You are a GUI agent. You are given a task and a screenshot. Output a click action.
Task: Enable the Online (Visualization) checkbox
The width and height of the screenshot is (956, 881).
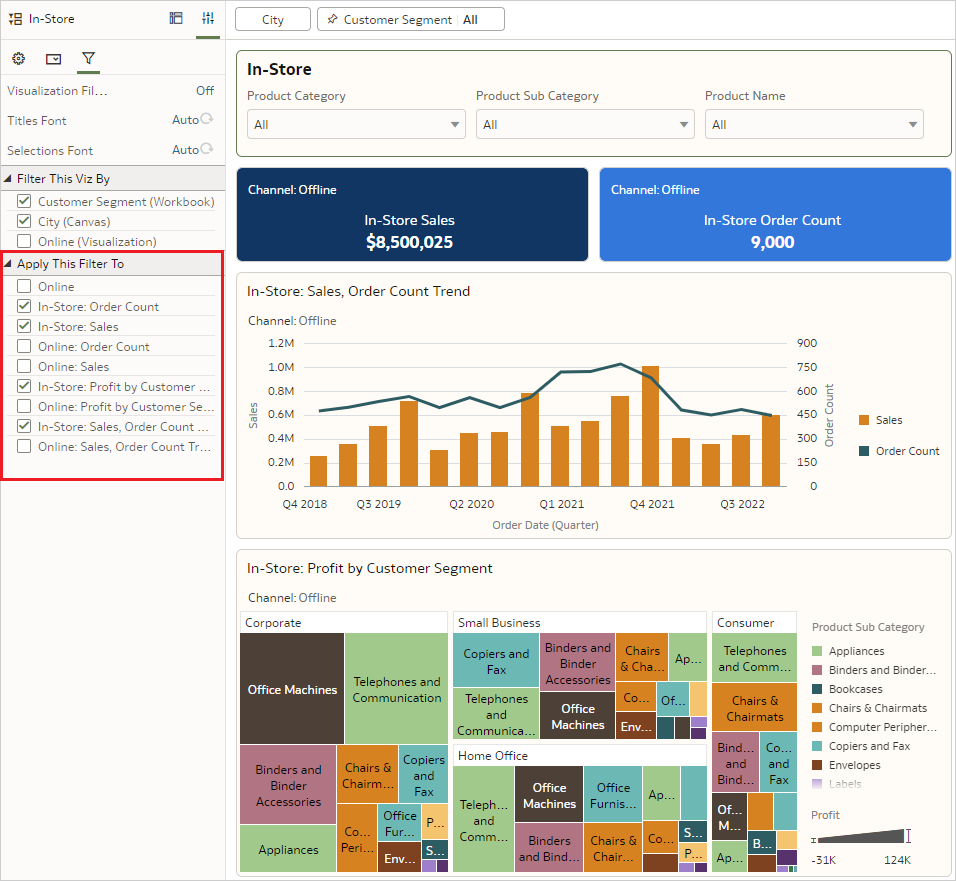tap(24, 241)
